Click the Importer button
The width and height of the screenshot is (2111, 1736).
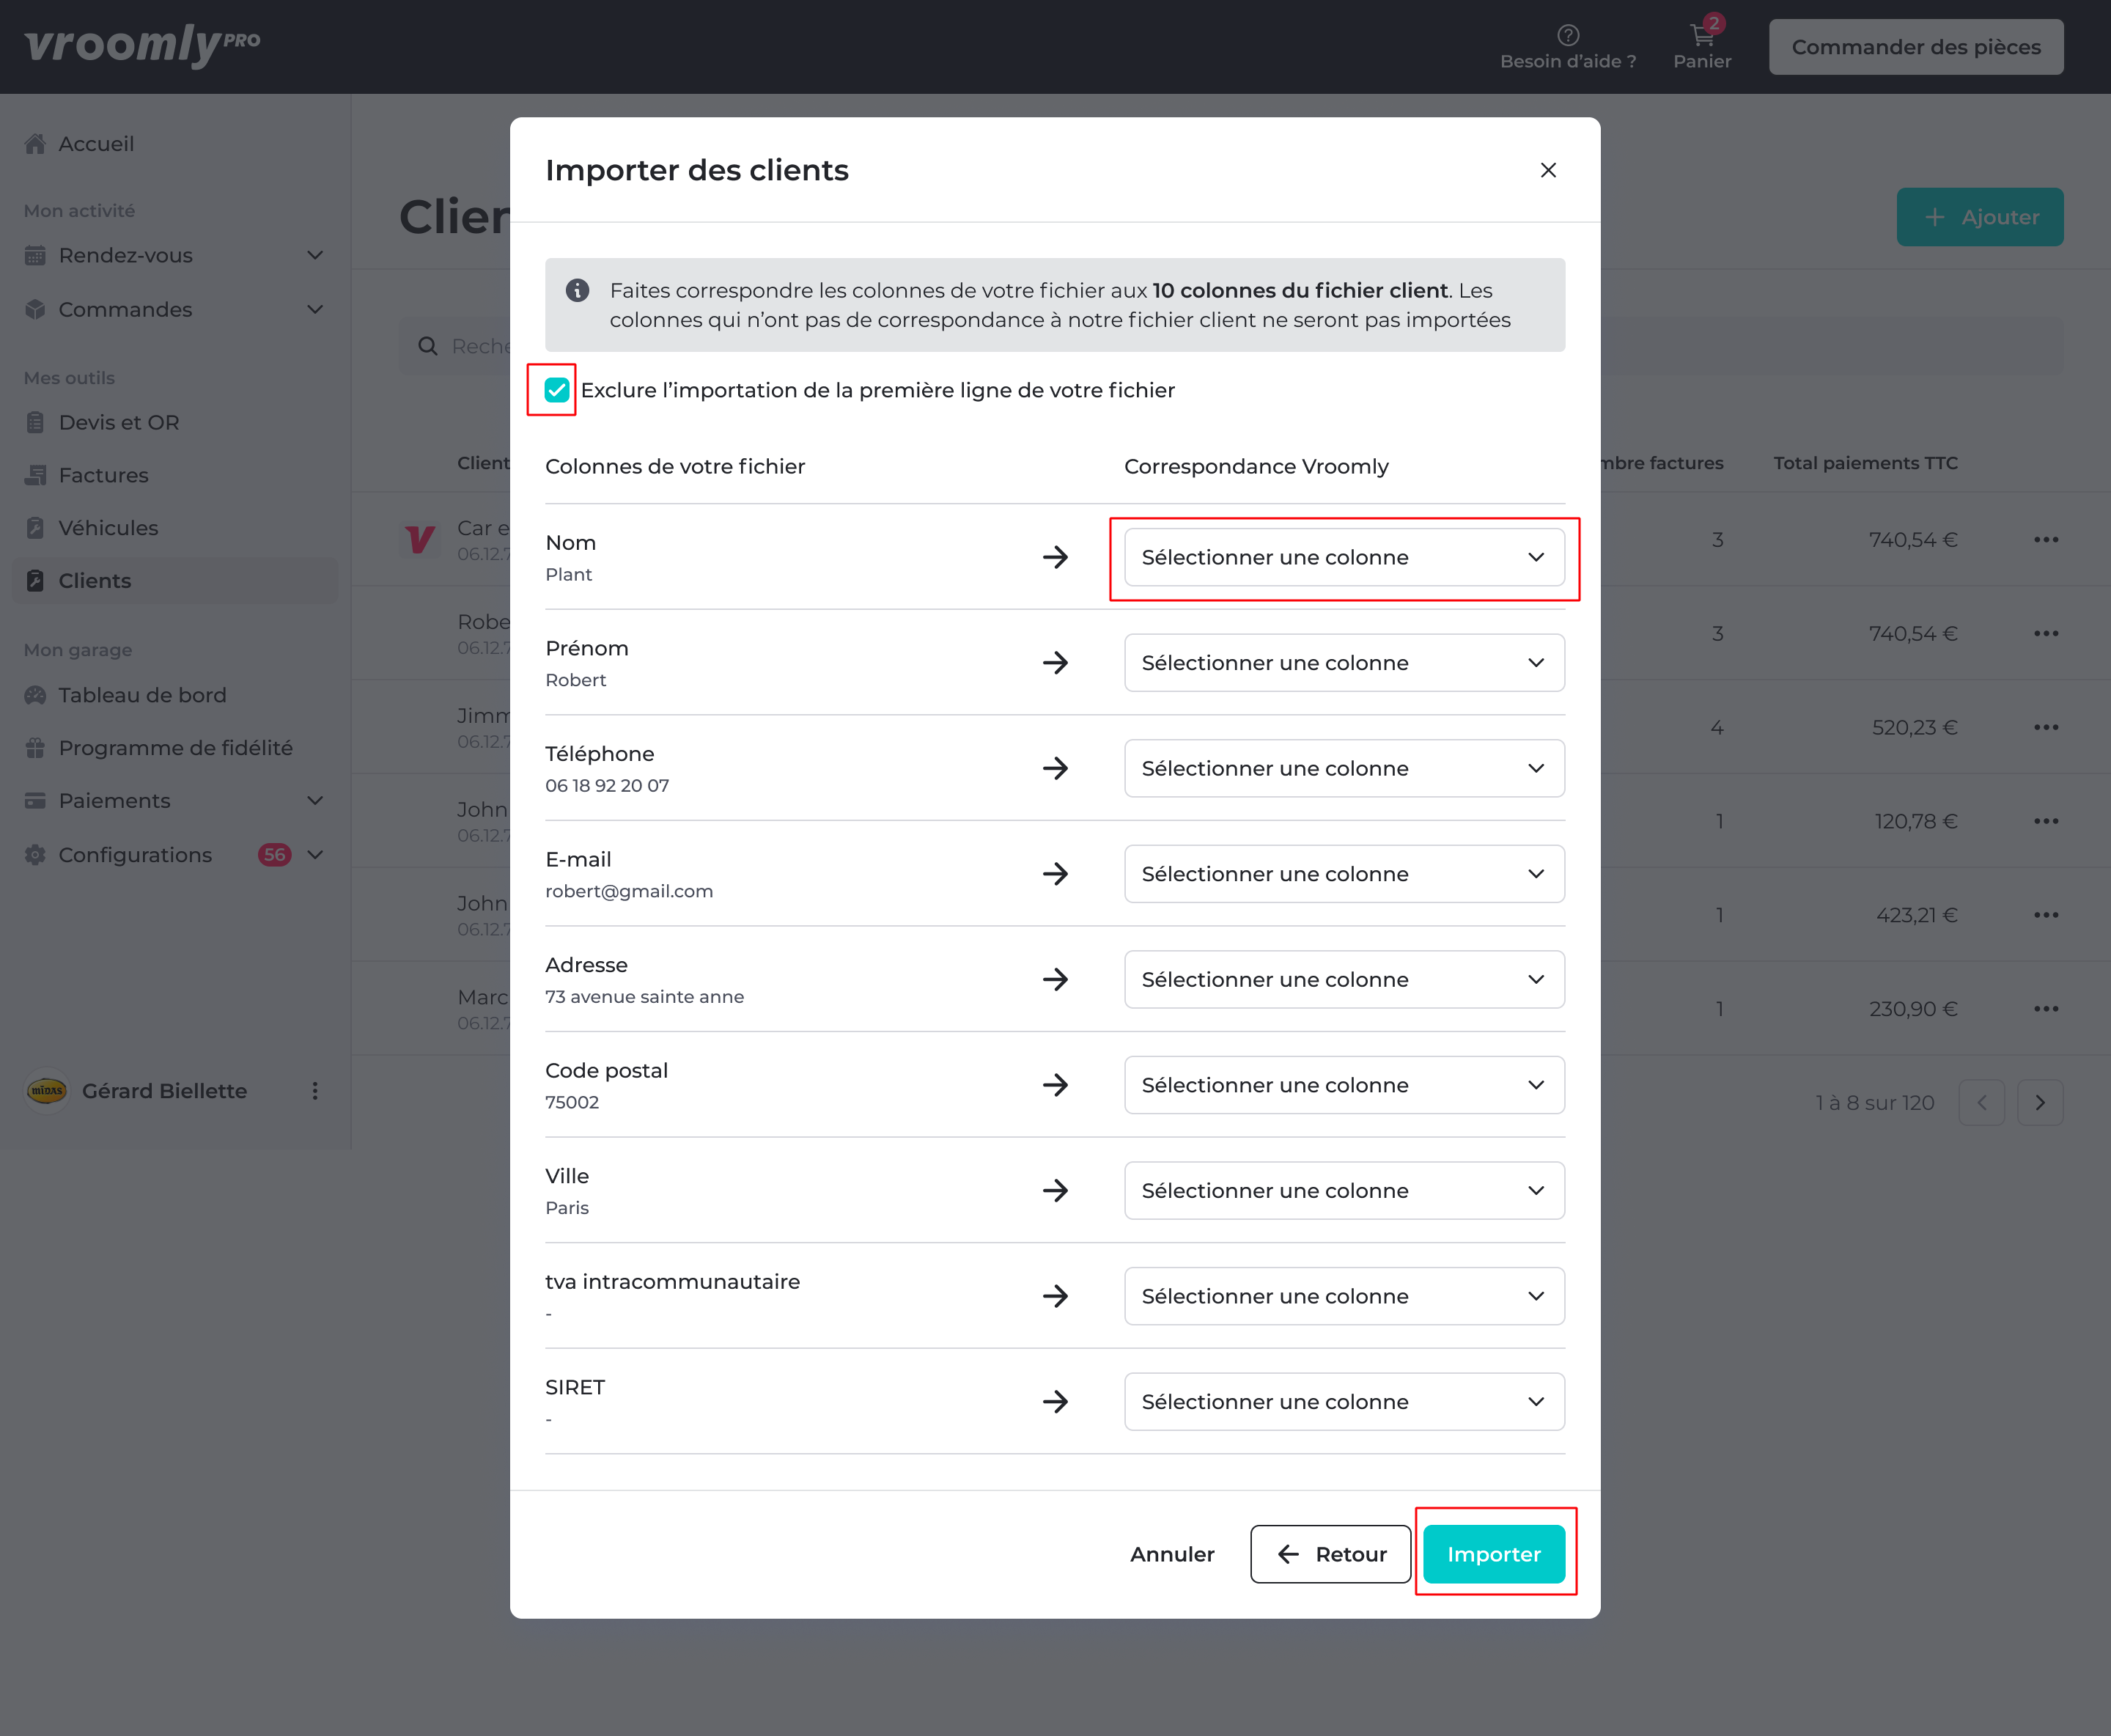coord(1494,1554)
